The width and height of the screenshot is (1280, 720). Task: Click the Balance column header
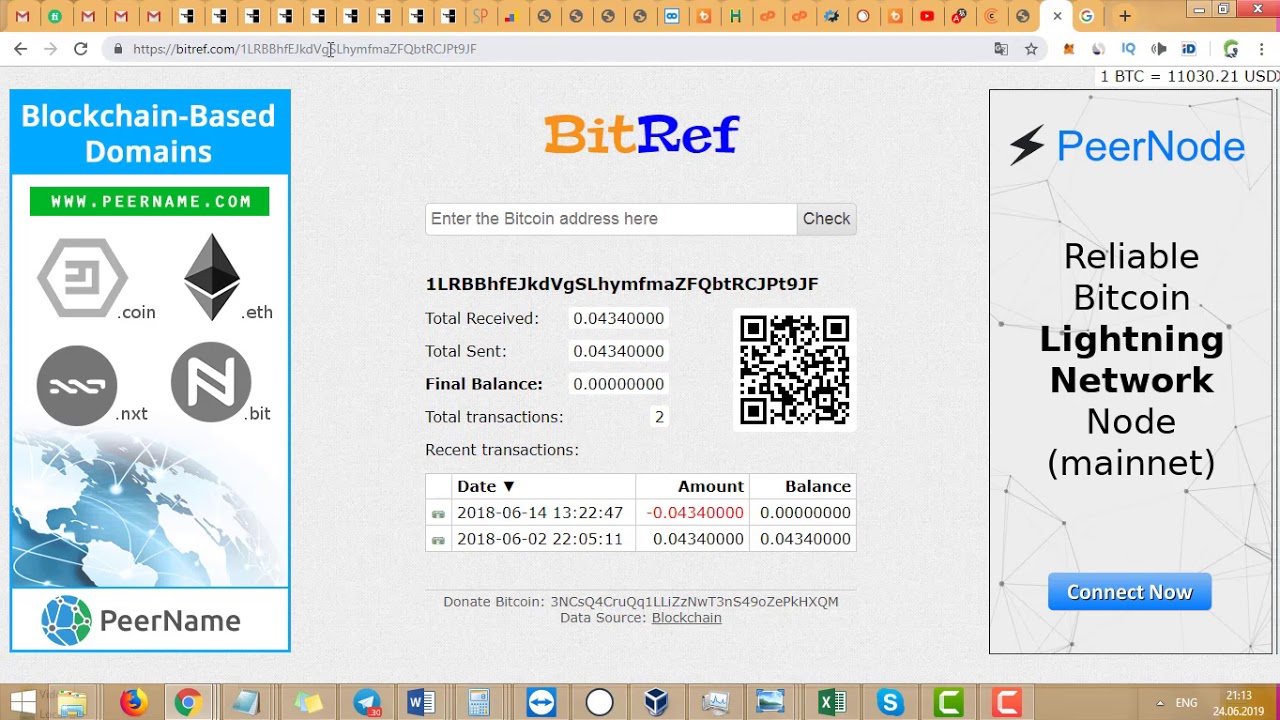click(817, 486)
